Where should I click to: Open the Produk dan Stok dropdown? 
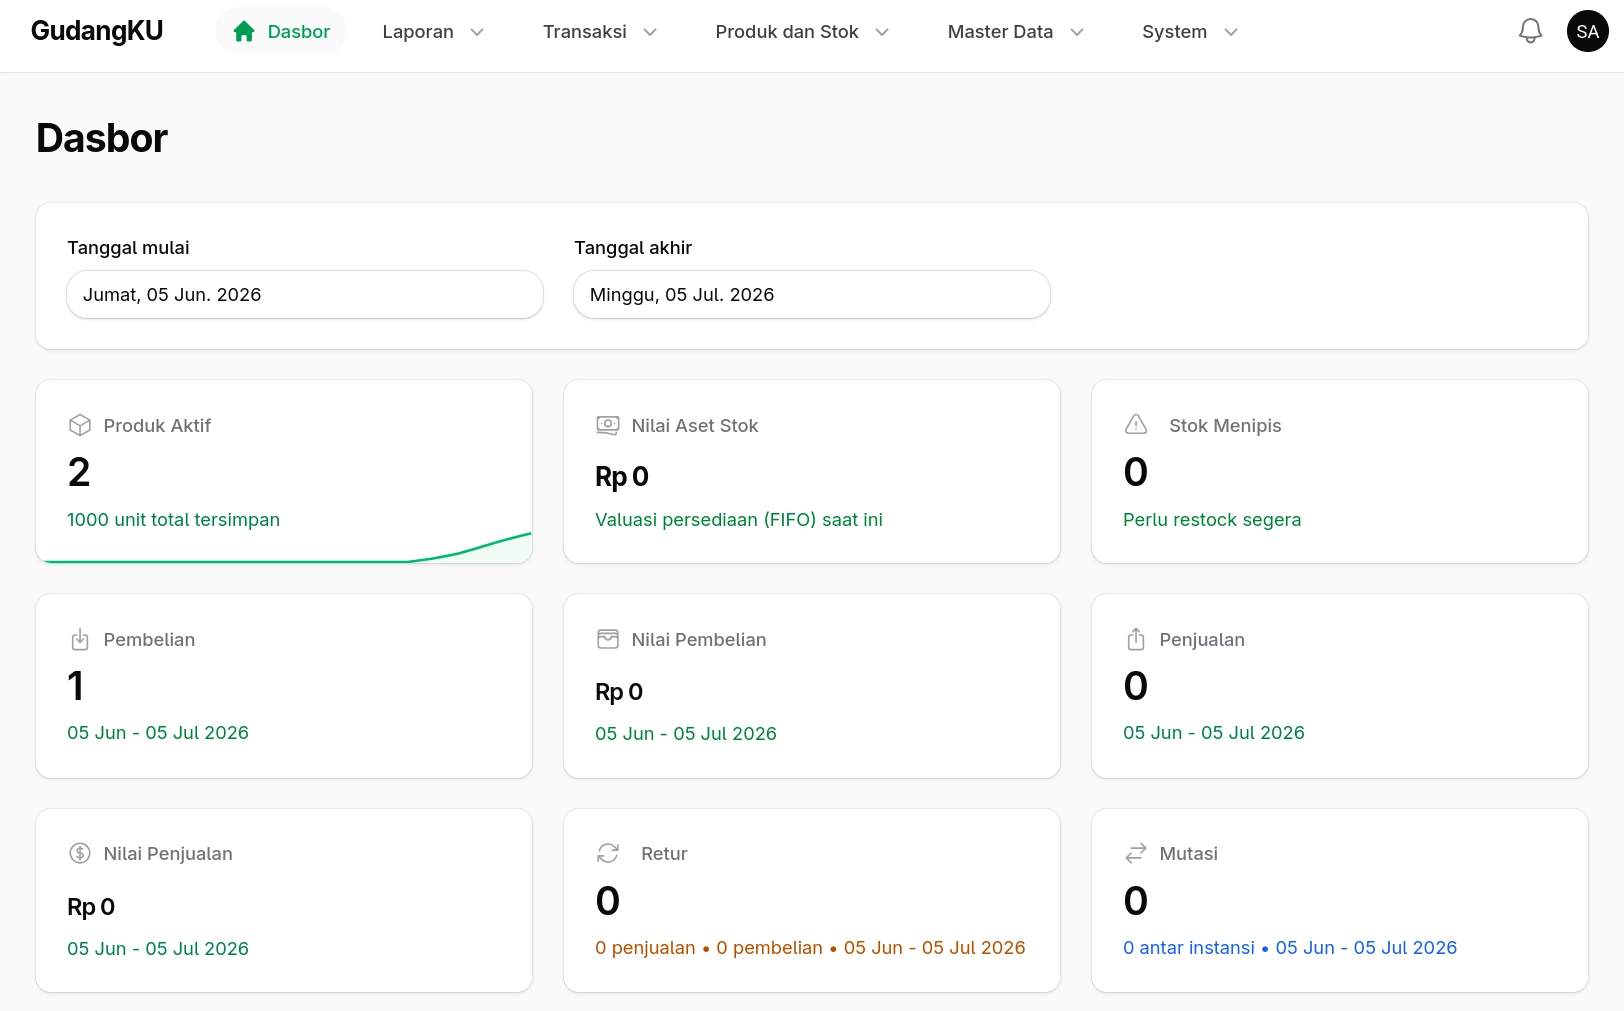[802, 32]
